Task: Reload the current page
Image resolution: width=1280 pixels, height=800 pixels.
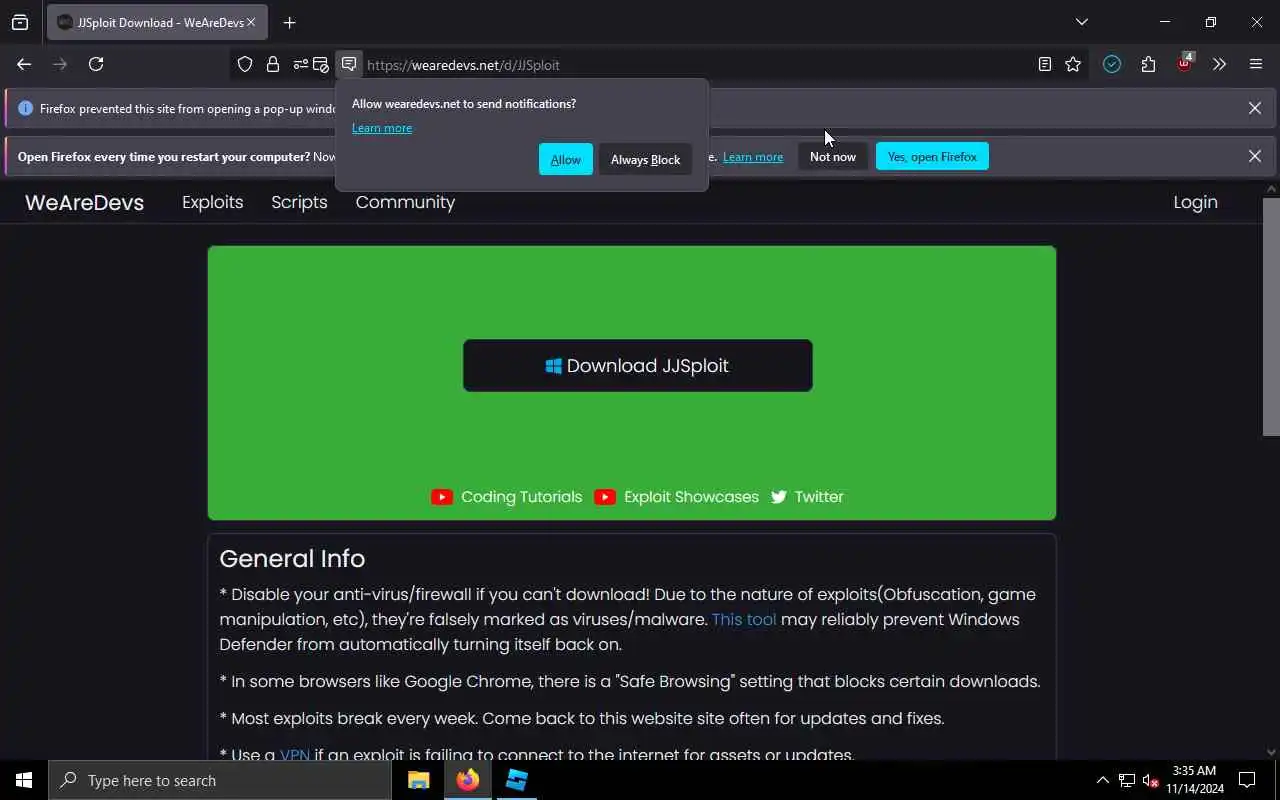Action: (96, 64)
